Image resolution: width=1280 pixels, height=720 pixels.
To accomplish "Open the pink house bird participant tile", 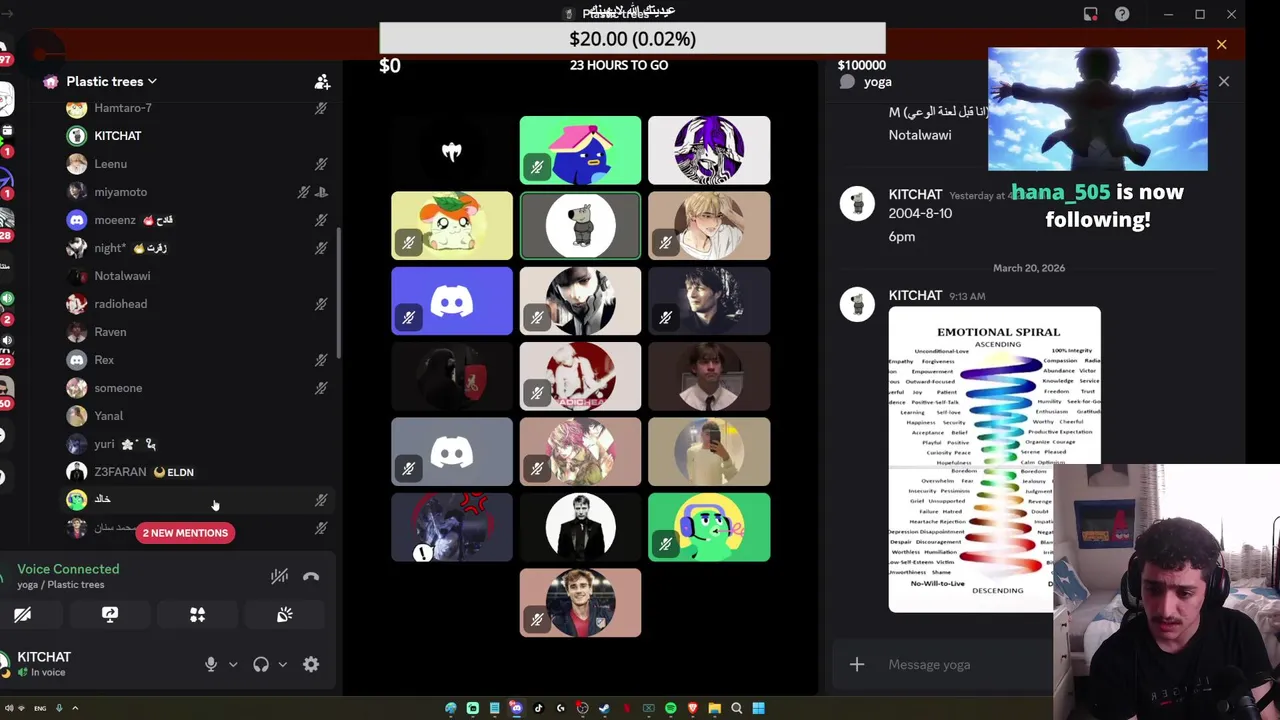I will coord(580,150).
